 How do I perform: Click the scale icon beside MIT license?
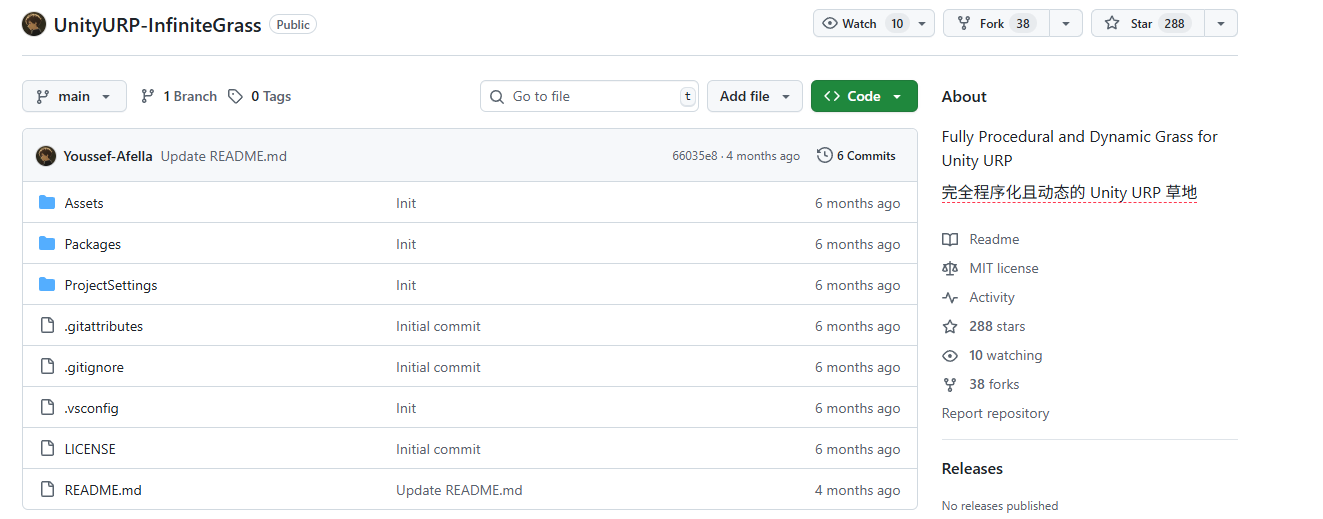tap(950, 268)
